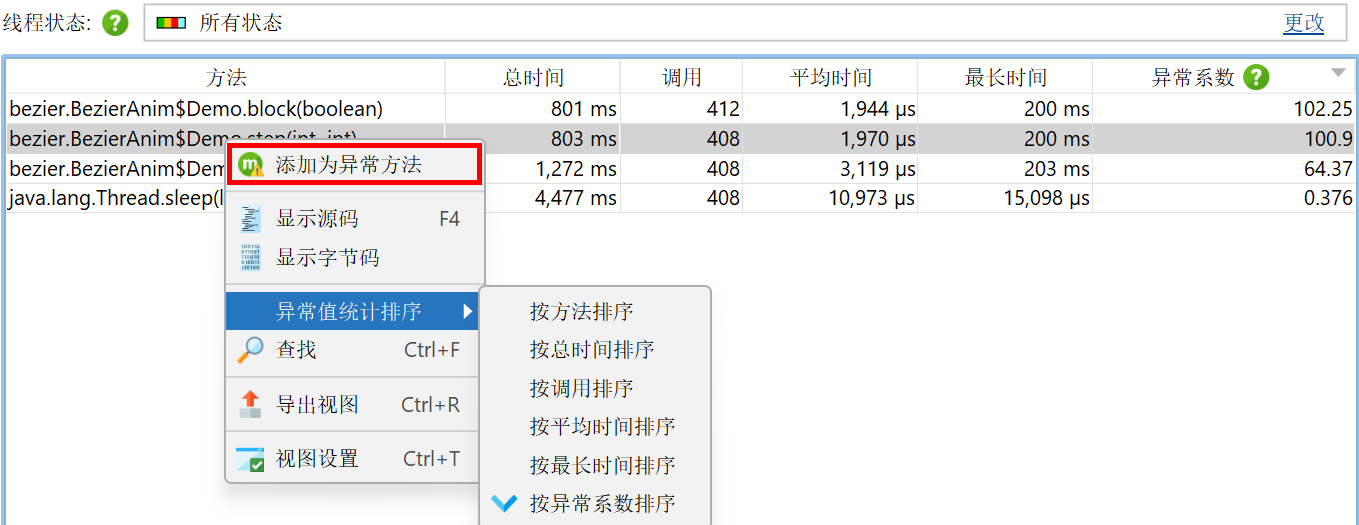
Task: Click the 203 ms maximum time cell
Action: [1006, 169]
